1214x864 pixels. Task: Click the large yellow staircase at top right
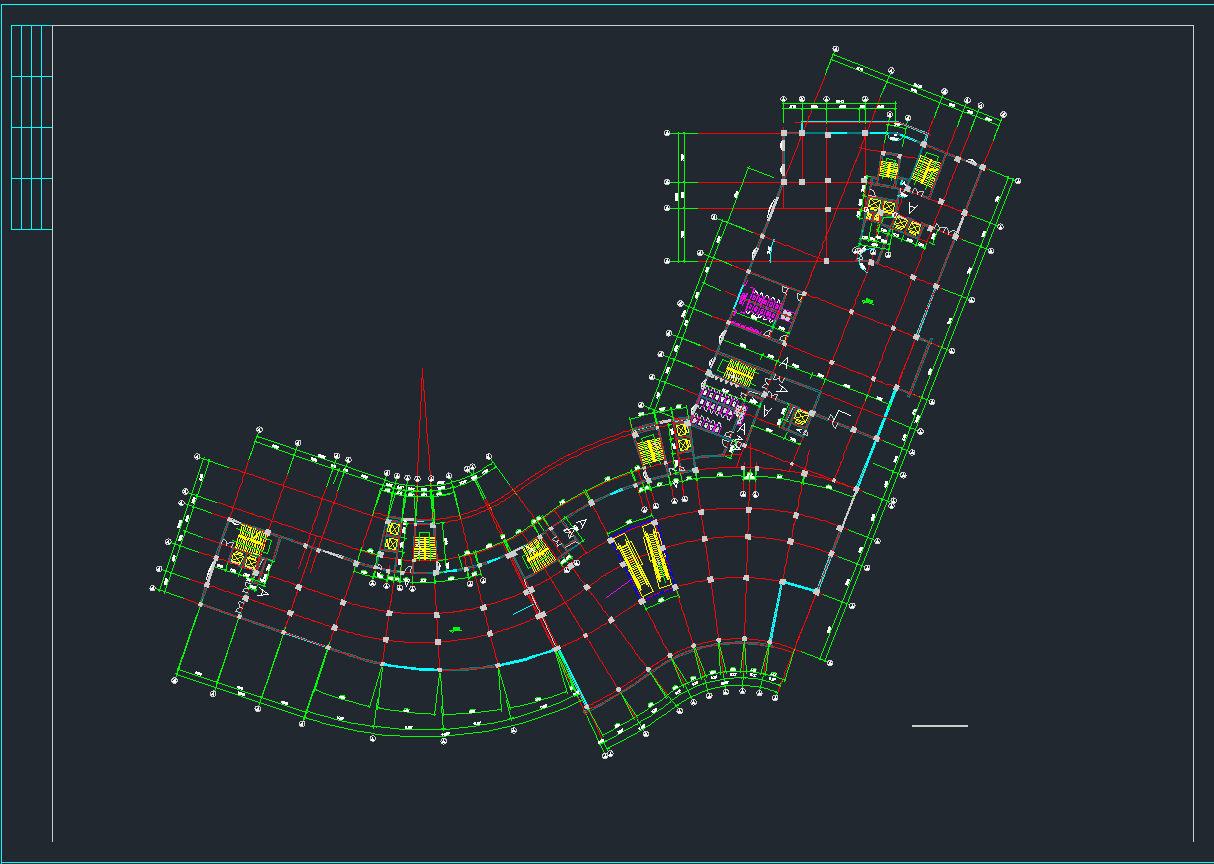click(925, 169)
